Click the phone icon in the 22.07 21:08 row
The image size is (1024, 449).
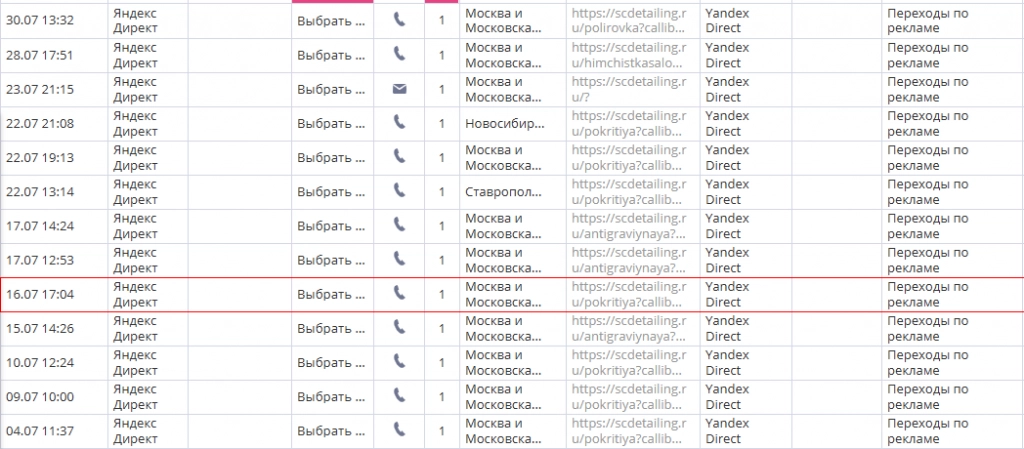coord(399,123)
